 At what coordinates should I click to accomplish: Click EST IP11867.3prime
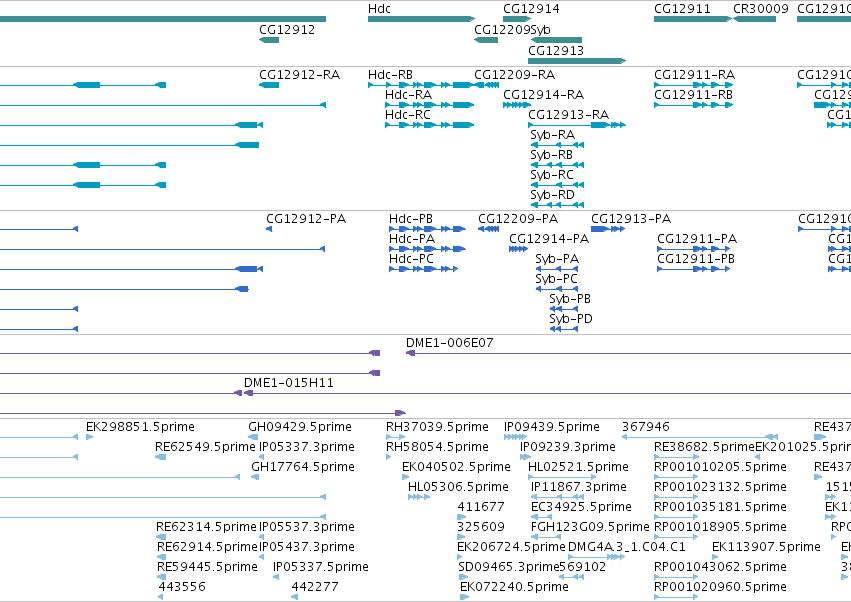pos(579,487)
